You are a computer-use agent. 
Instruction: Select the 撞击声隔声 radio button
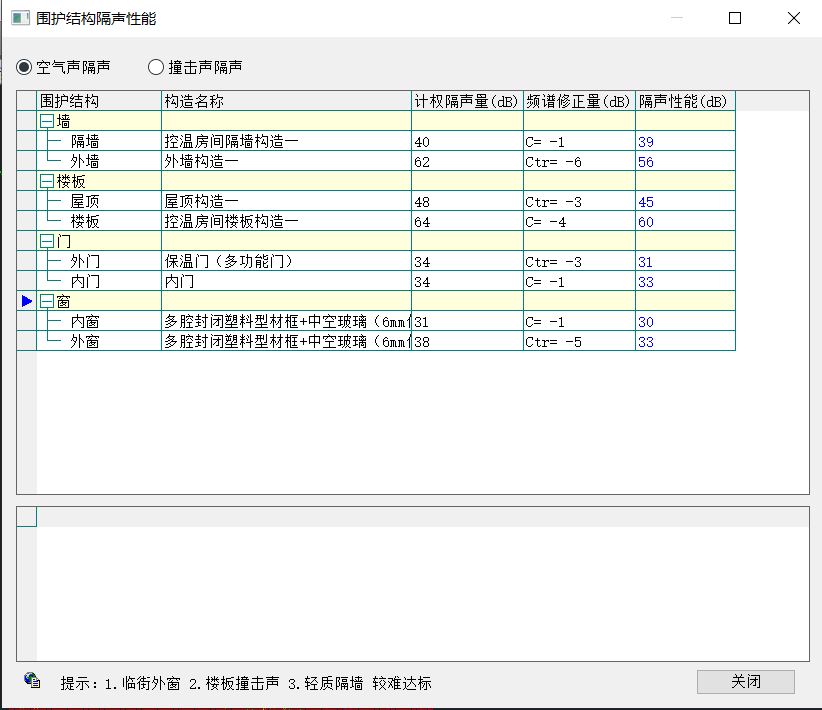click(156, 67)
